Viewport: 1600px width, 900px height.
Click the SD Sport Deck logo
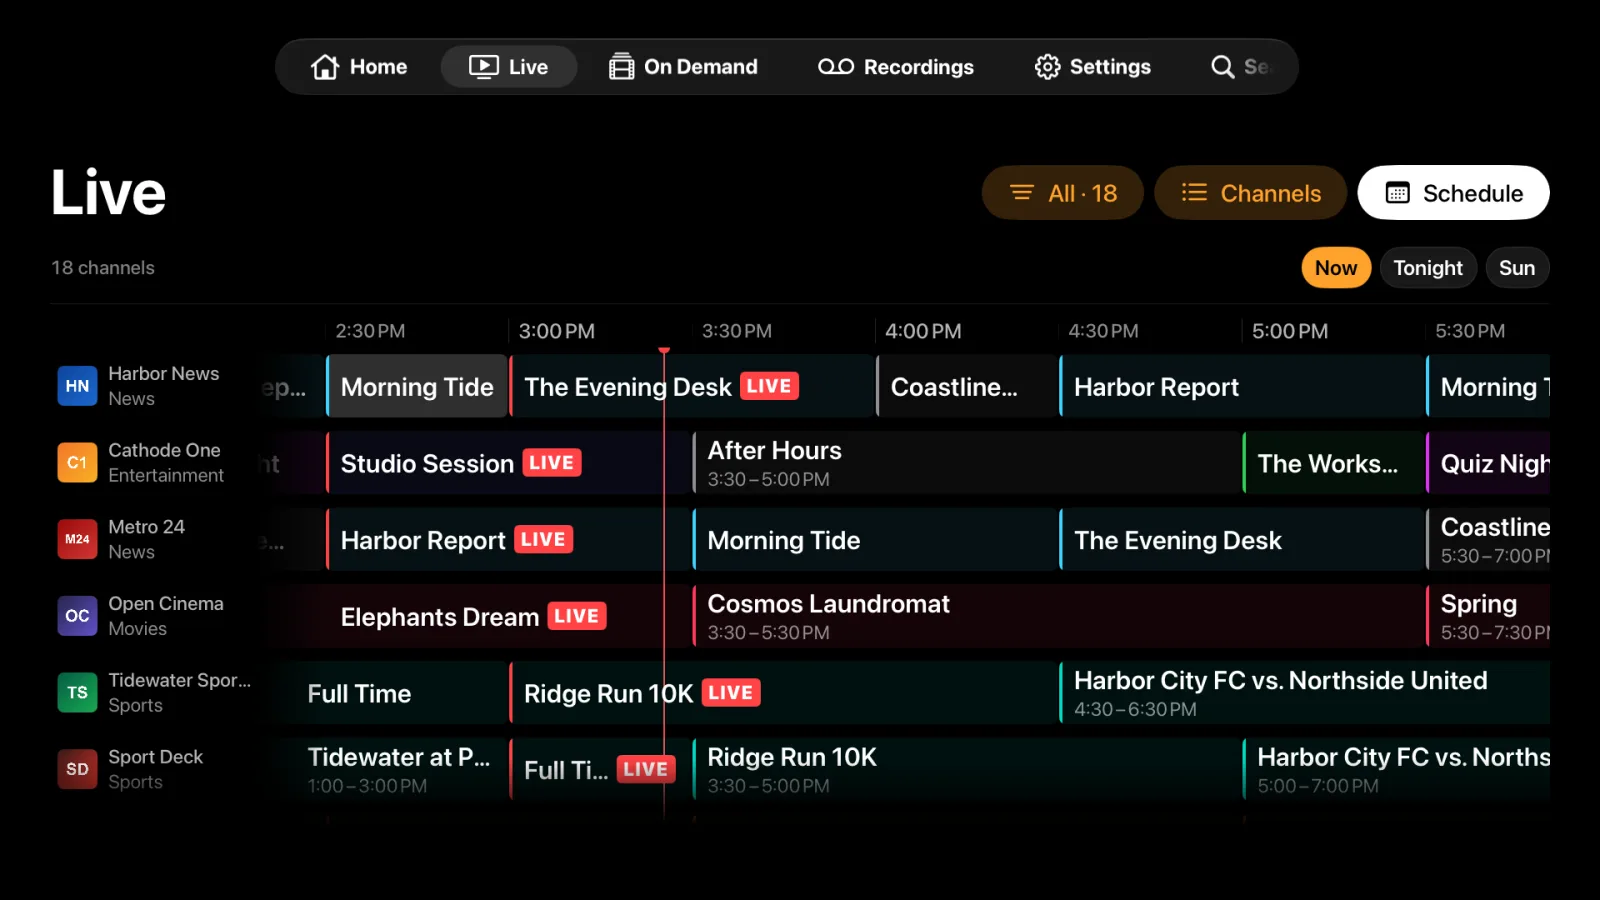(77, 769)
